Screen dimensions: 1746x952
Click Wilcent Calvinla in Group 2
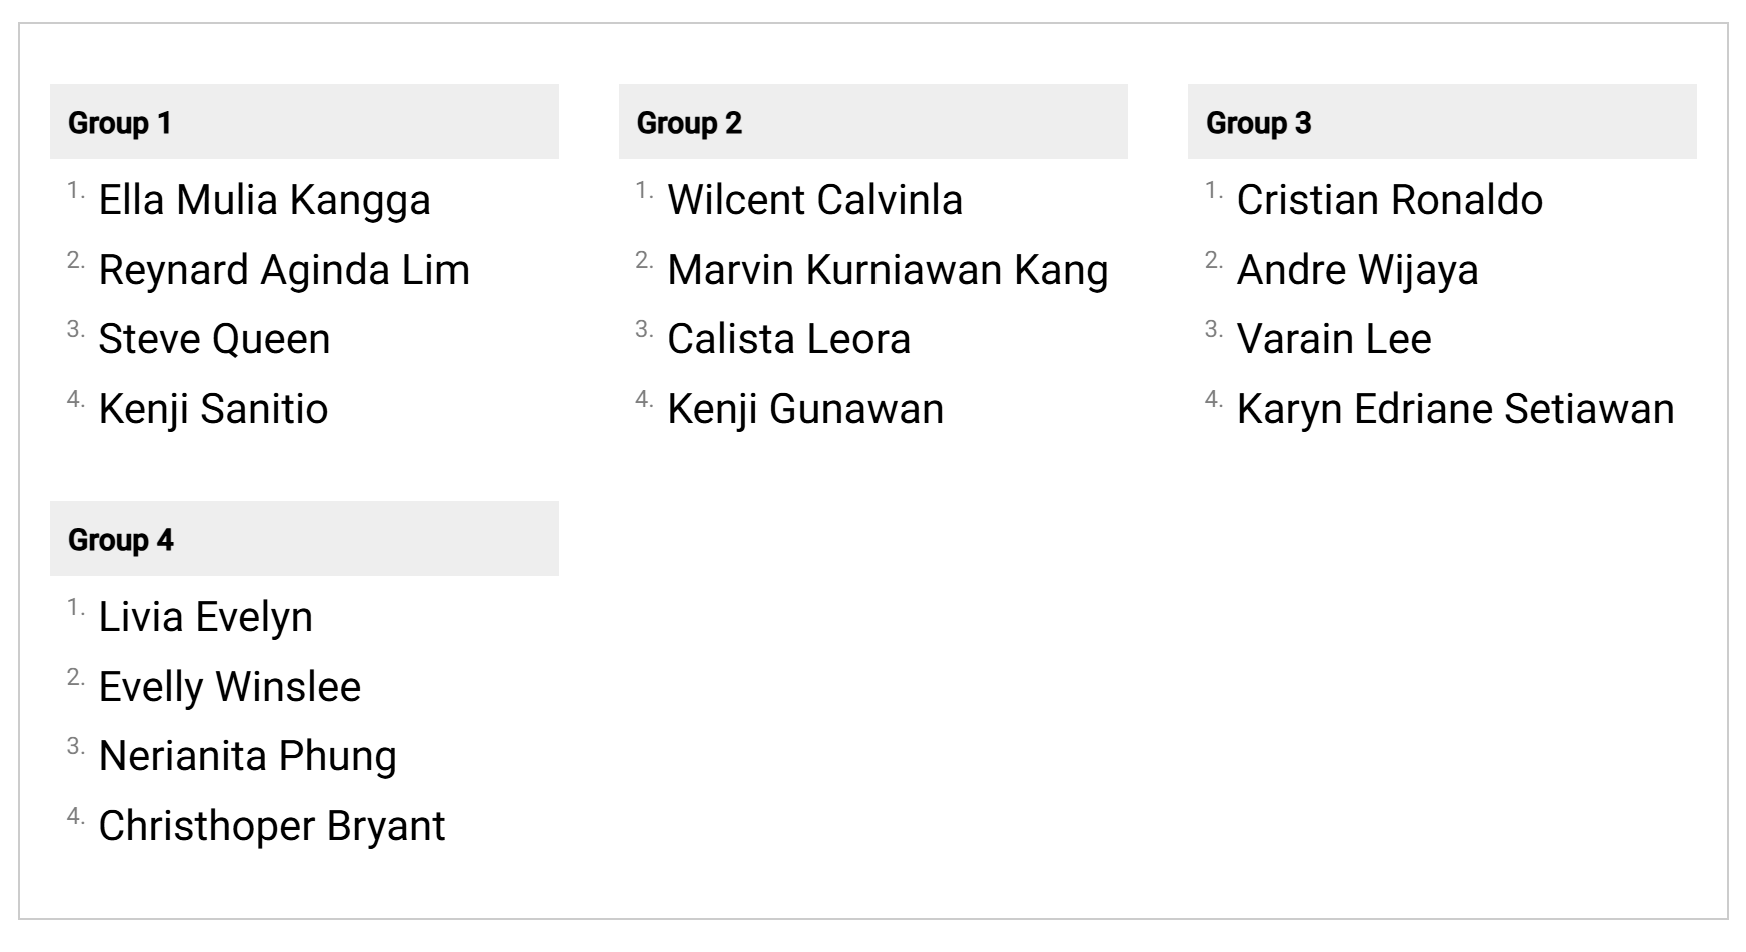815,200
